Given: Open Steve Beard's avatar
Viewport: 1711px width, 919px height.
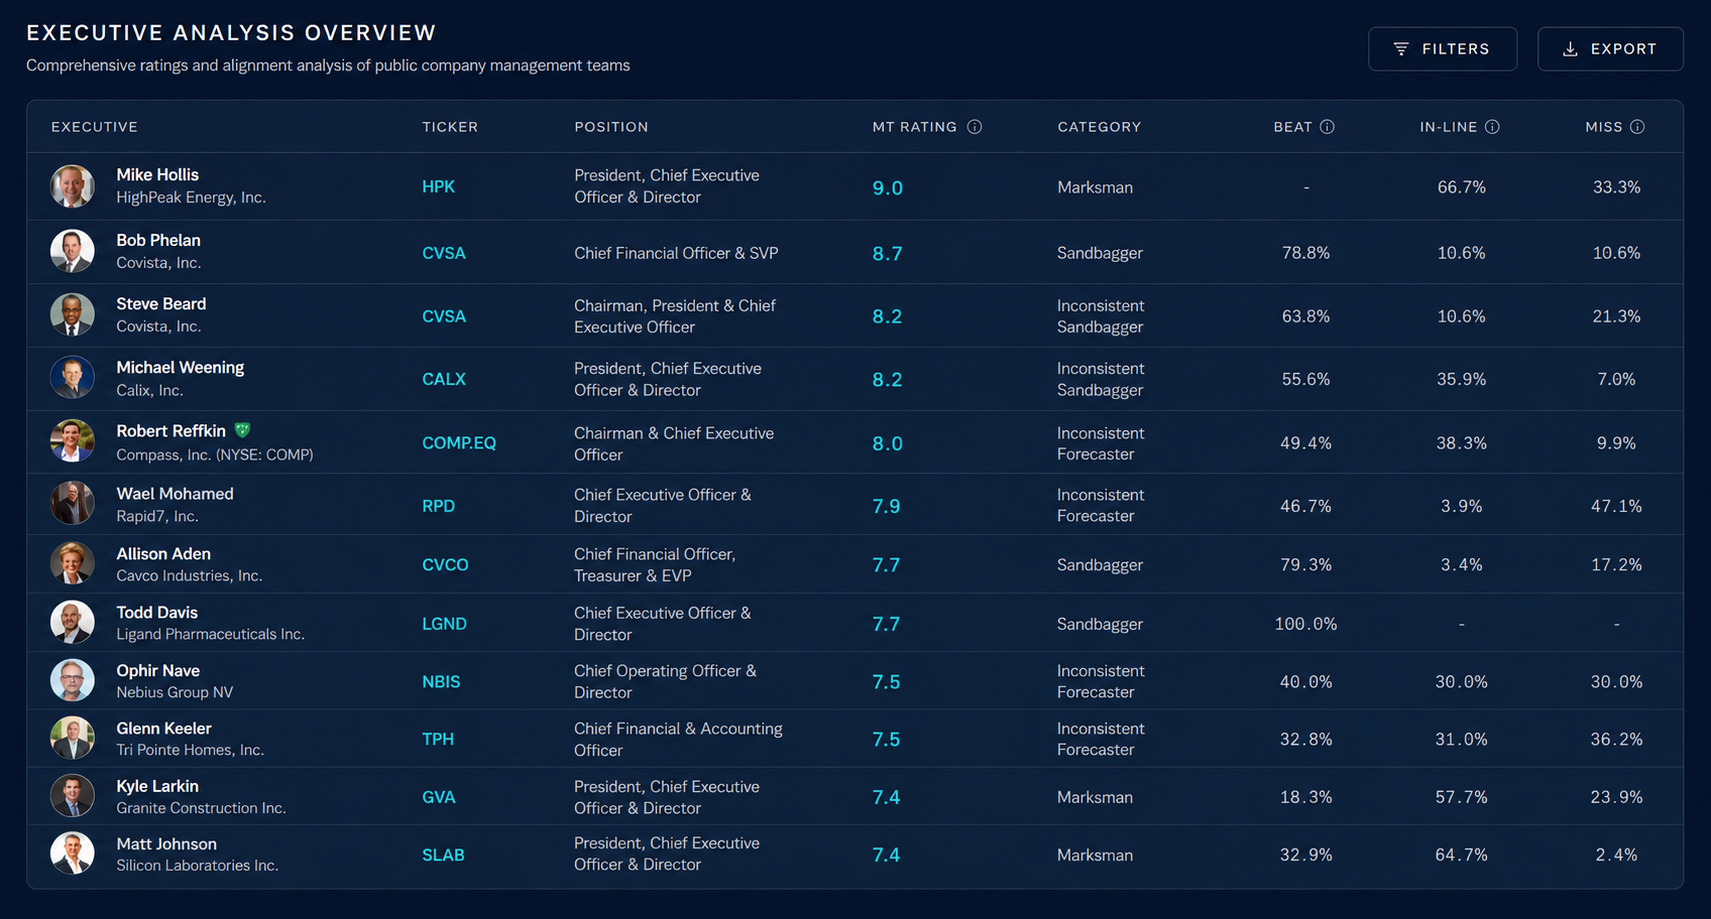Looking at the screenshot, I should [x=73, y=315].
